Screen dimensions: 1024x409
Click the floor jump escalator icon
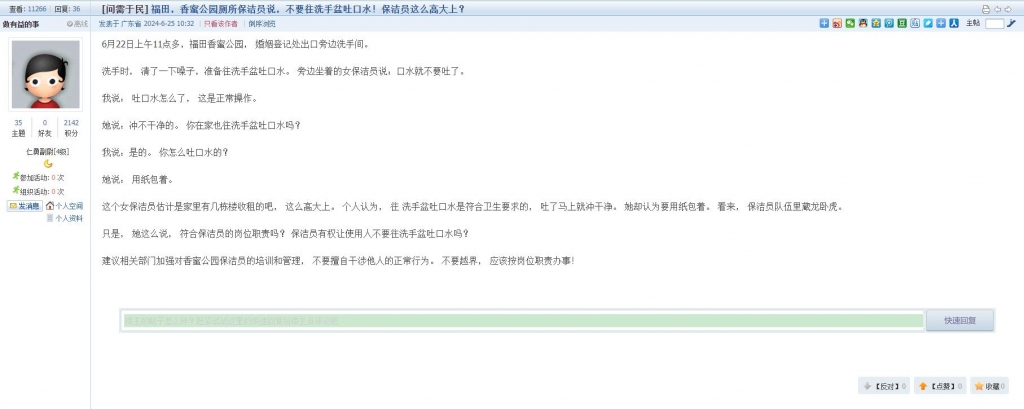click(x=1012, y=23)
